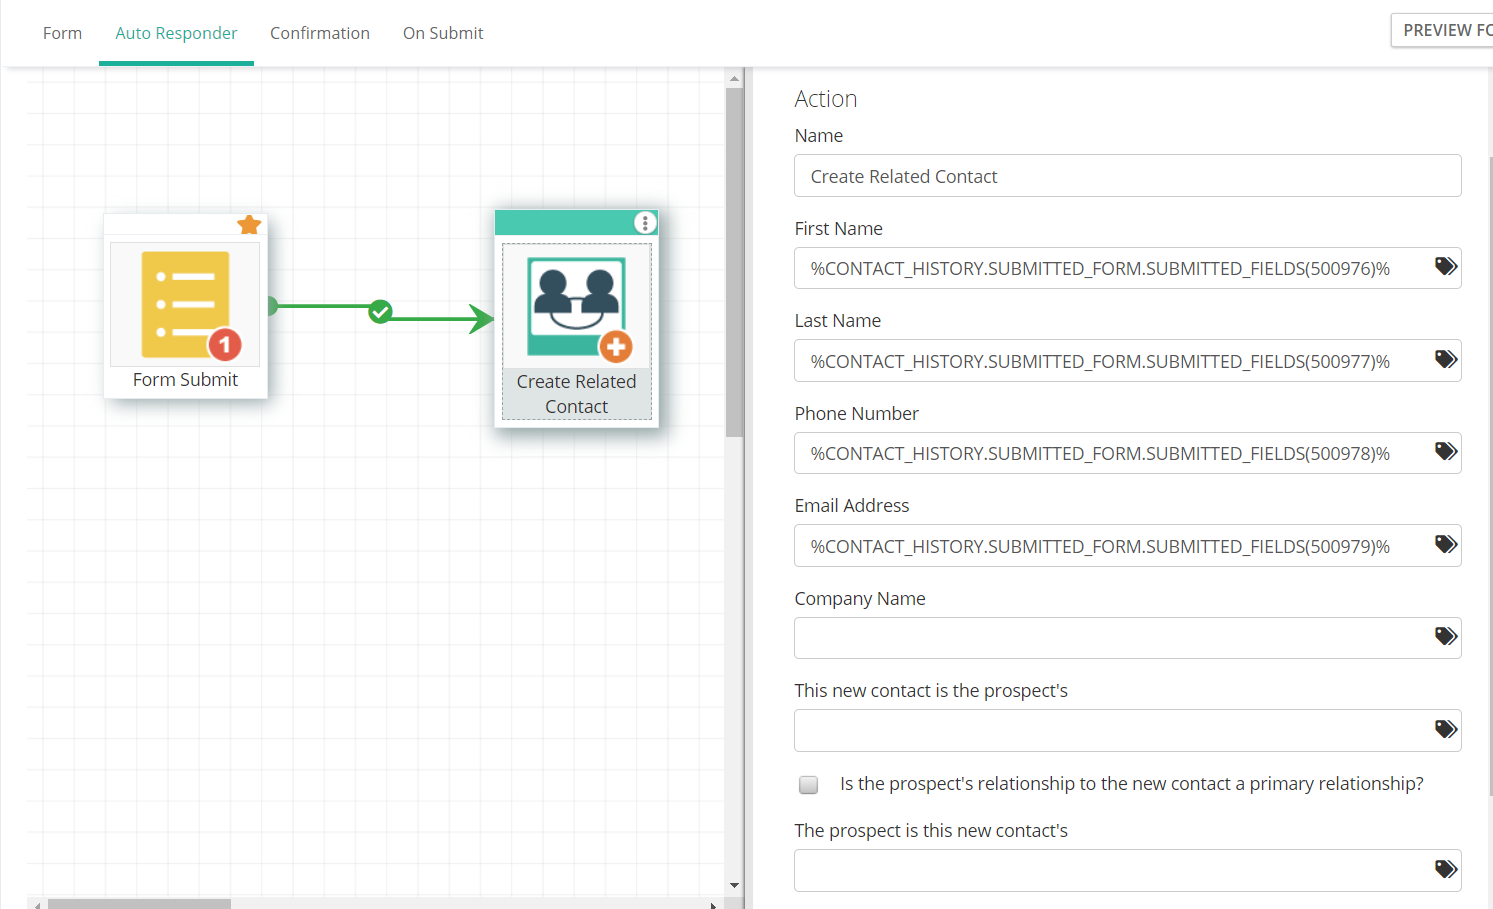Select the Auto Responder tab
Screen dimensions: 1493x909
(176, 33)
